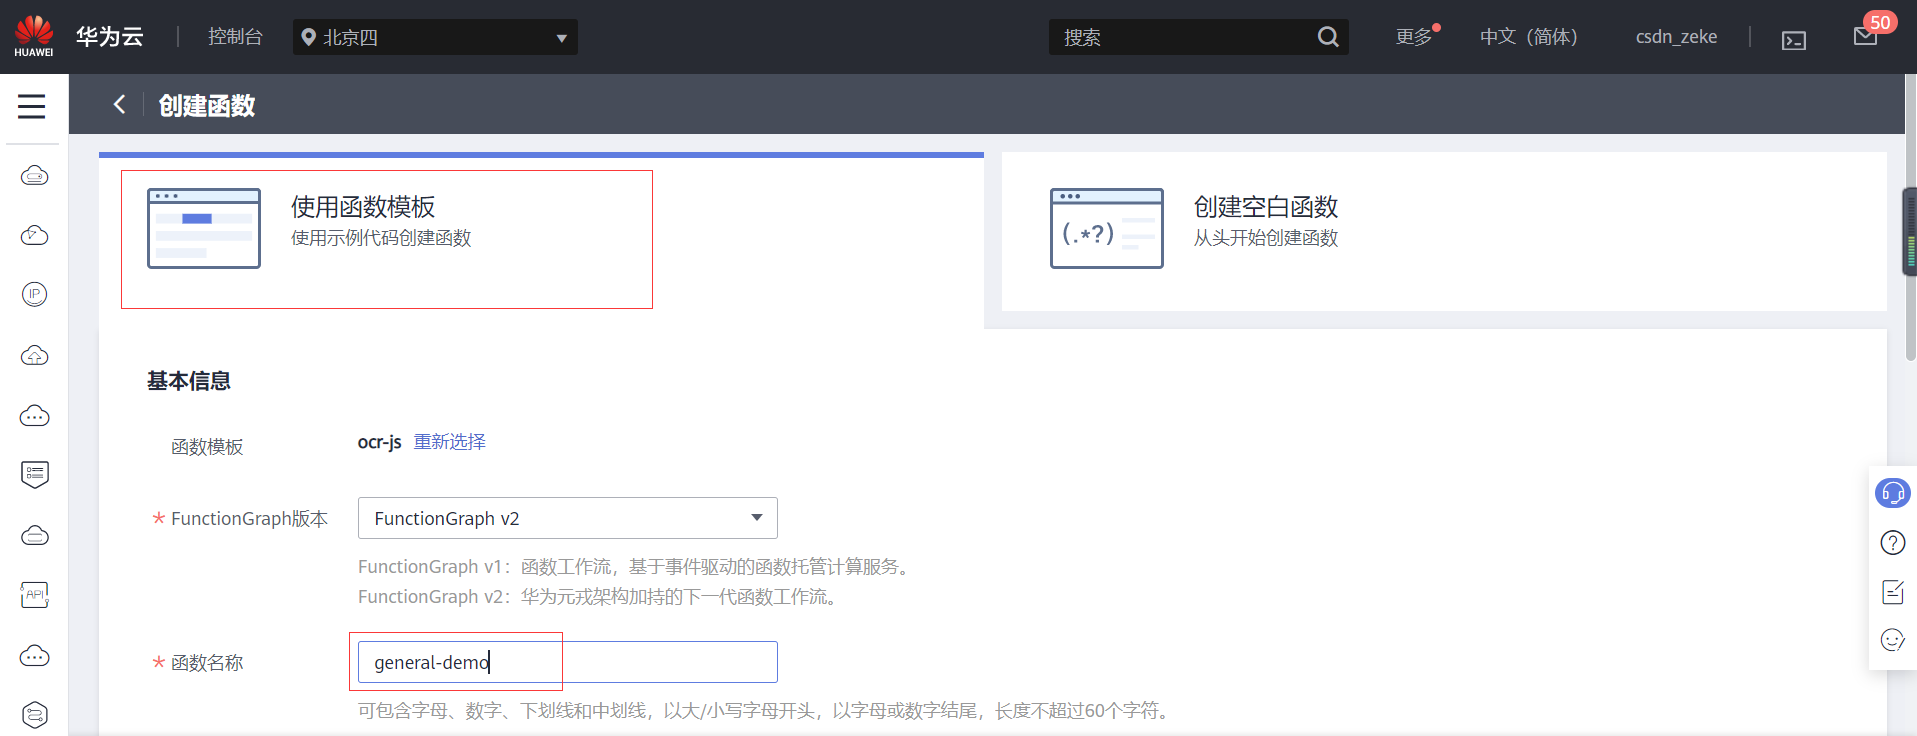The image size is (1917, 736).
Task: Click the ocr-js template name
Action: pos(379,442)
